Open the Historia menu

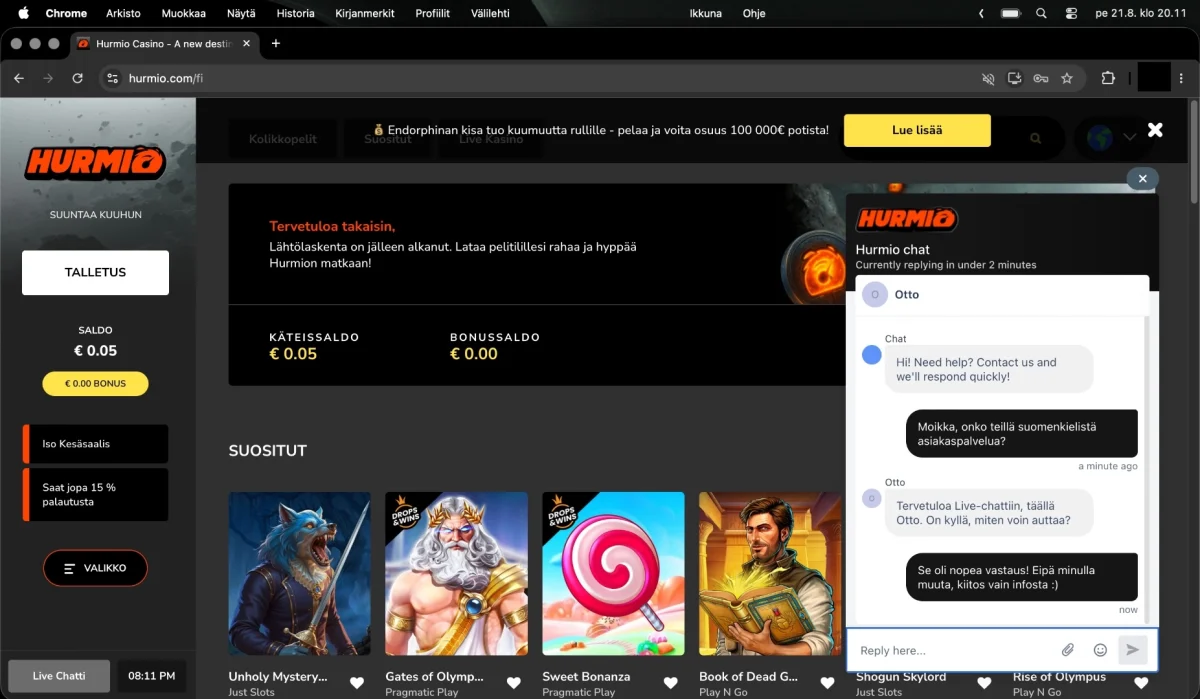click(x=295, y=13)
